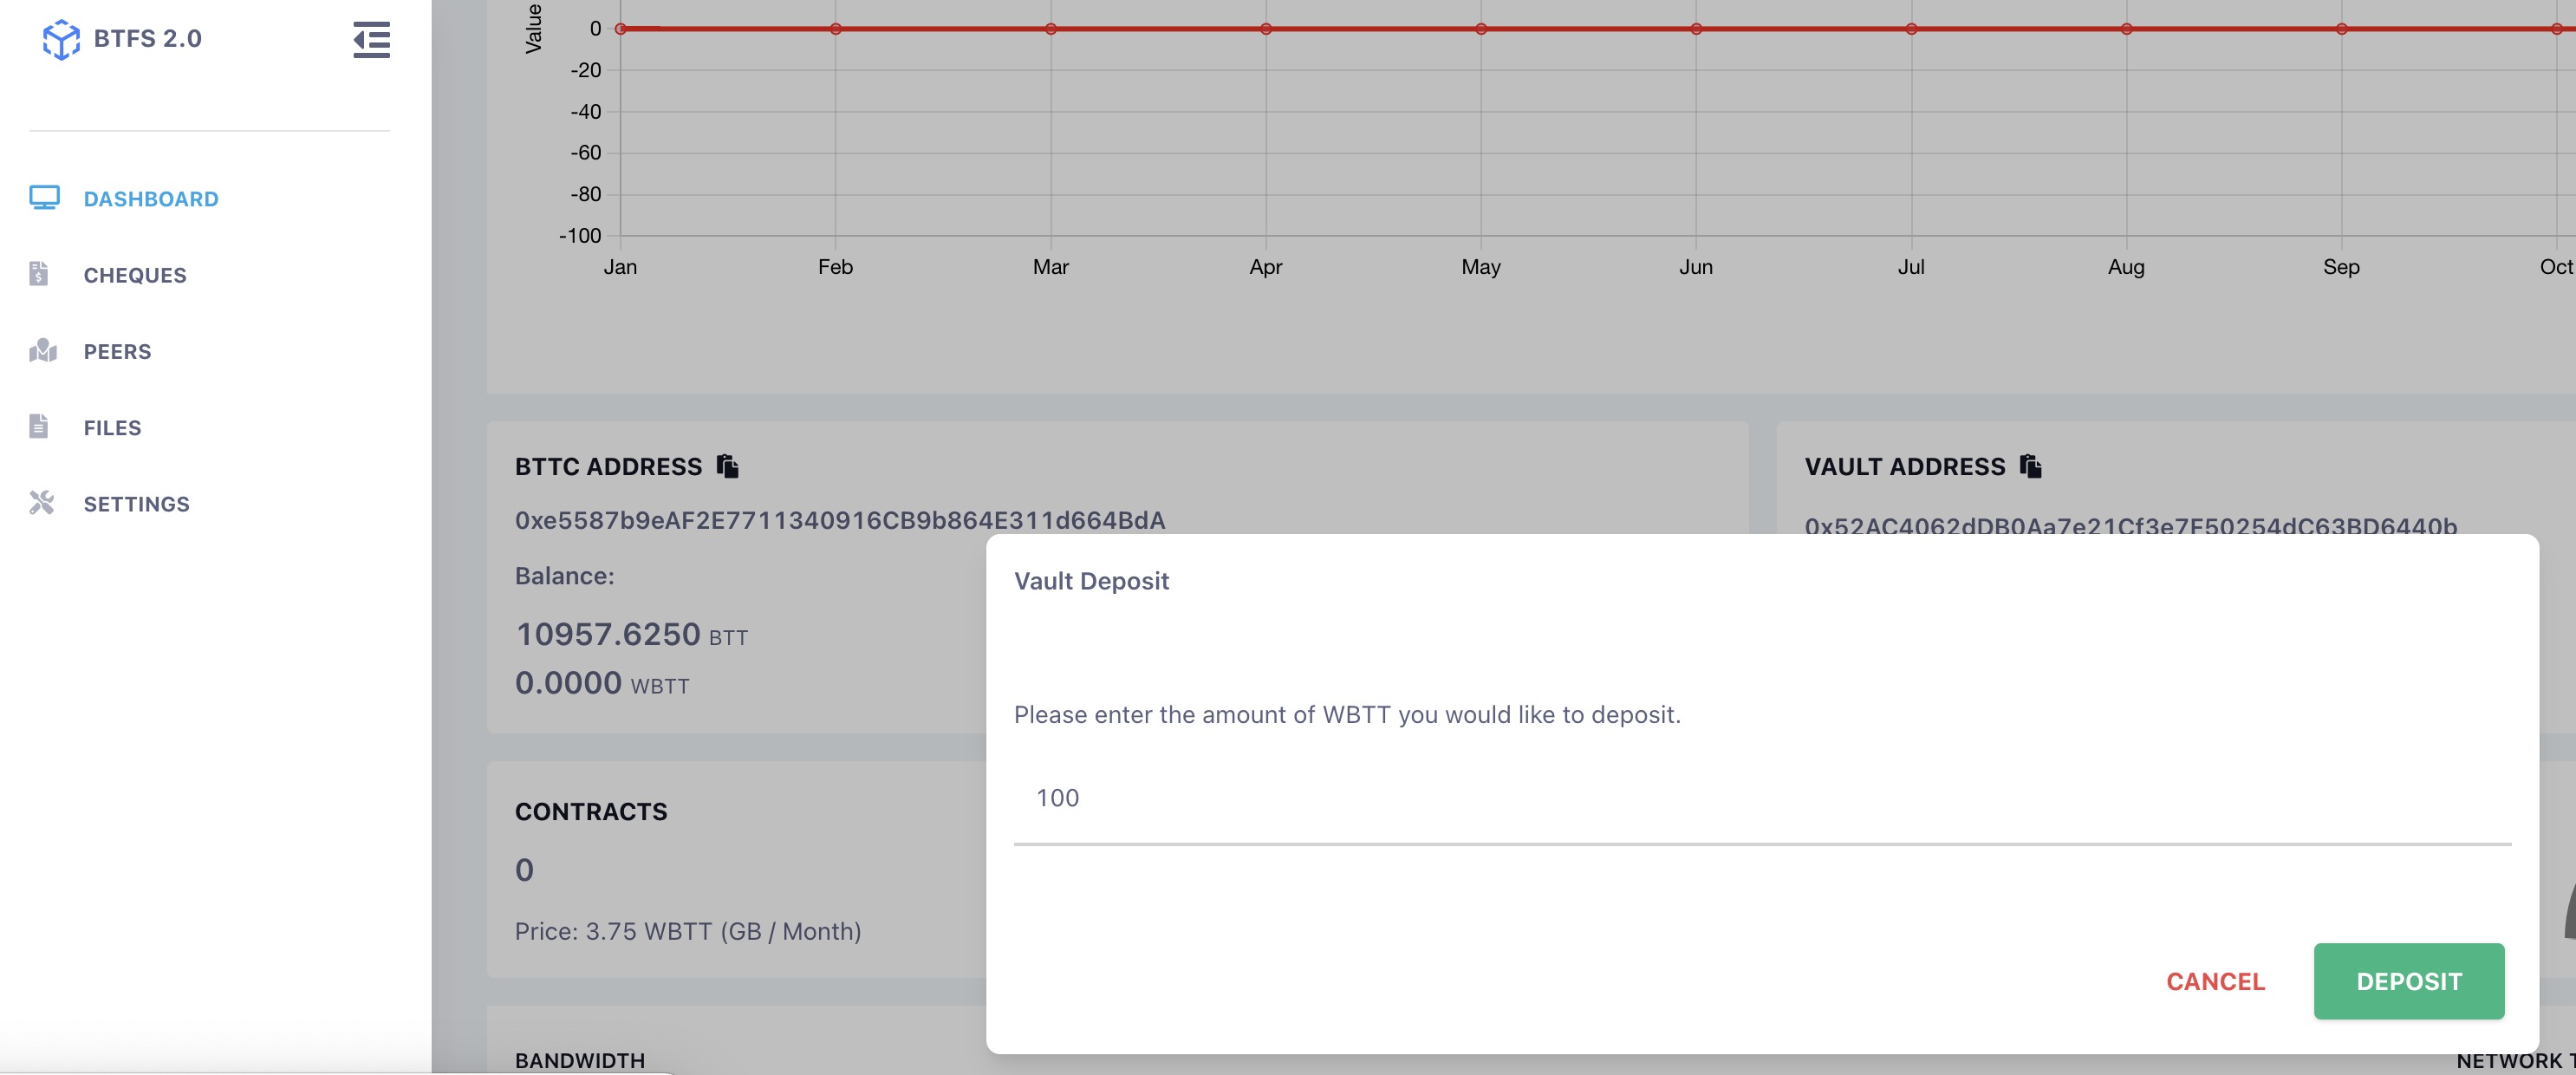The width and height of the screenshot is (2576, 1075).
Task: Cancel the Vault Deposit dialog
Action: 2215,982
